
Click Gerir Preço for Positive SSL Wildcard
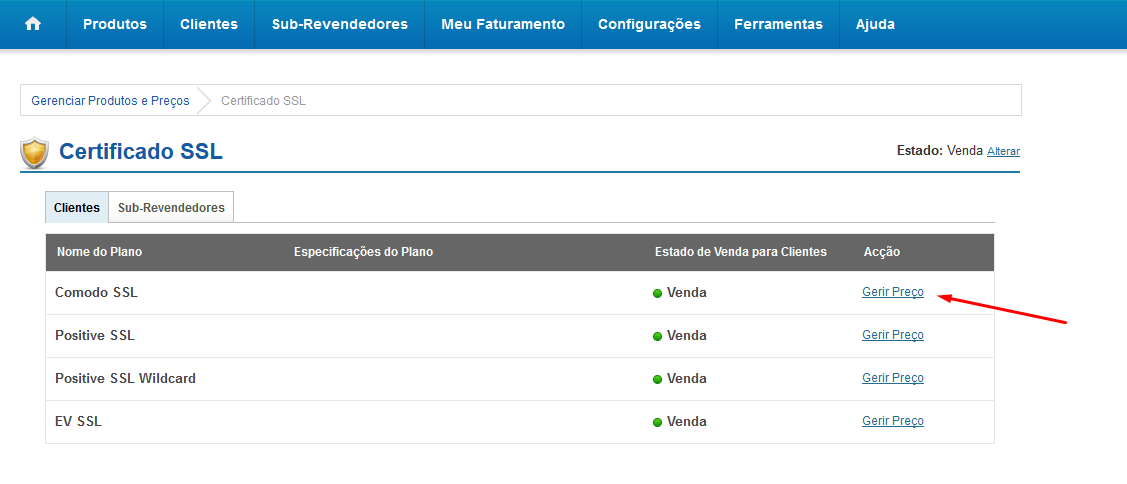click(893, 378)
